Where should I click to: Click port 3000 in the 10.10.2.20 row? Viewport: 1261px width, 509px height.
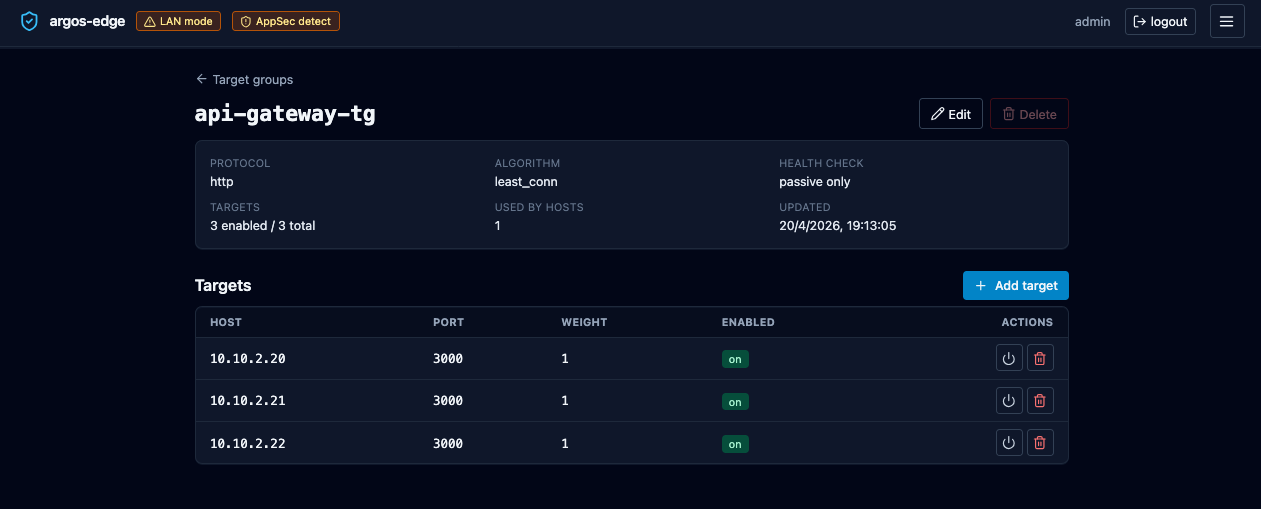click(448, 358)
